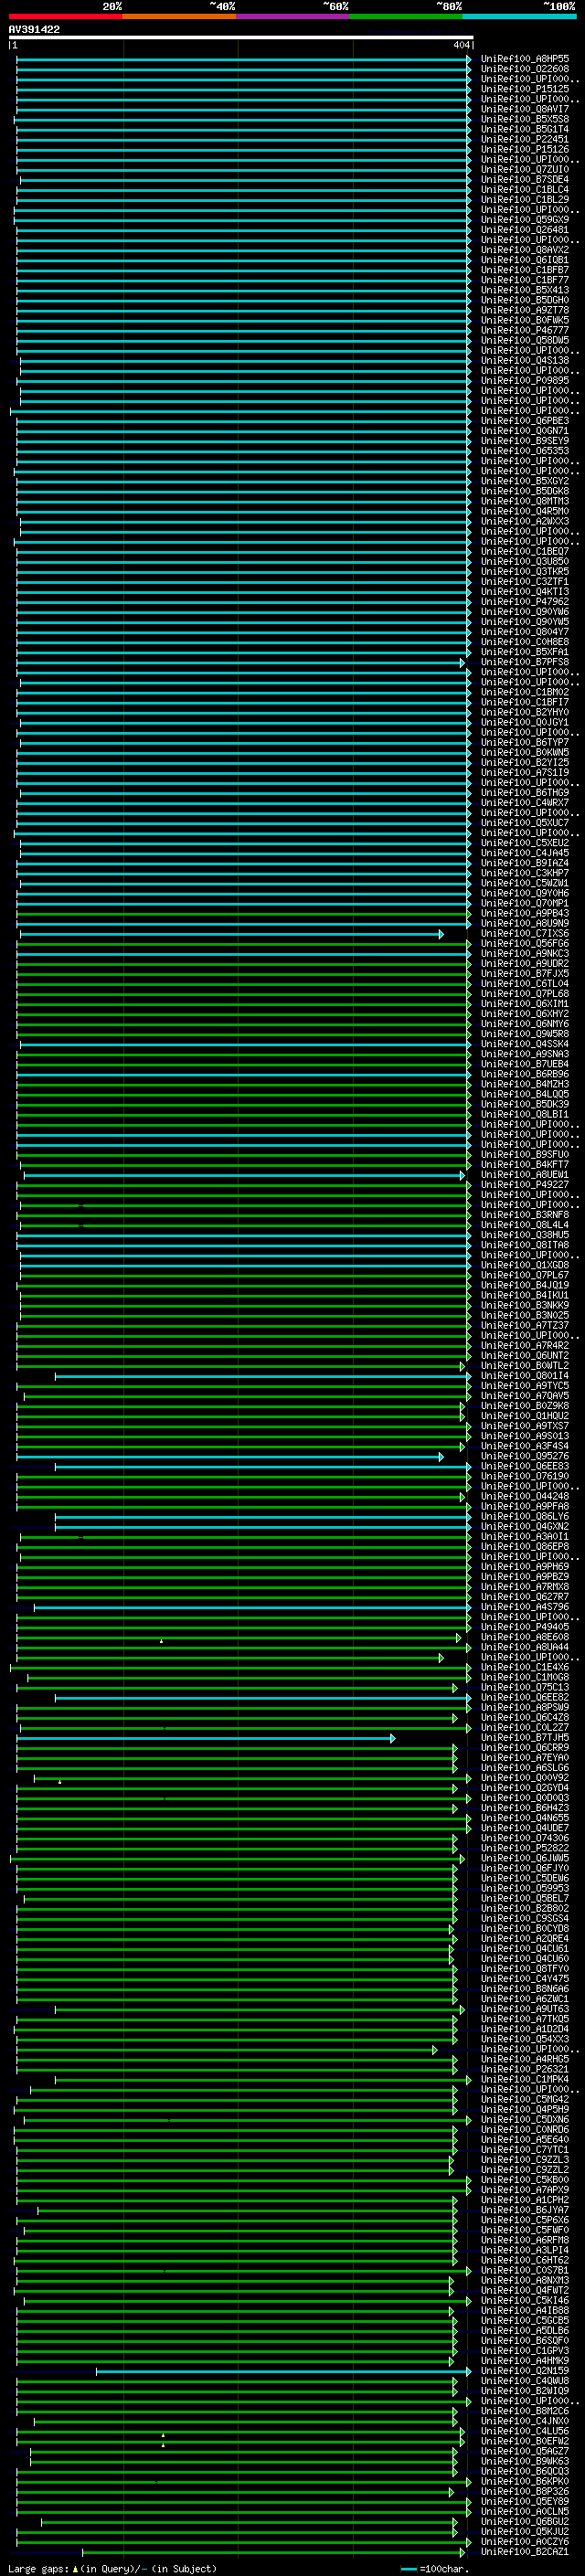Screen dimensions: 585x2576
Task: Select hit UniRef100_A1CPH2
Action: pos(525,2200)
